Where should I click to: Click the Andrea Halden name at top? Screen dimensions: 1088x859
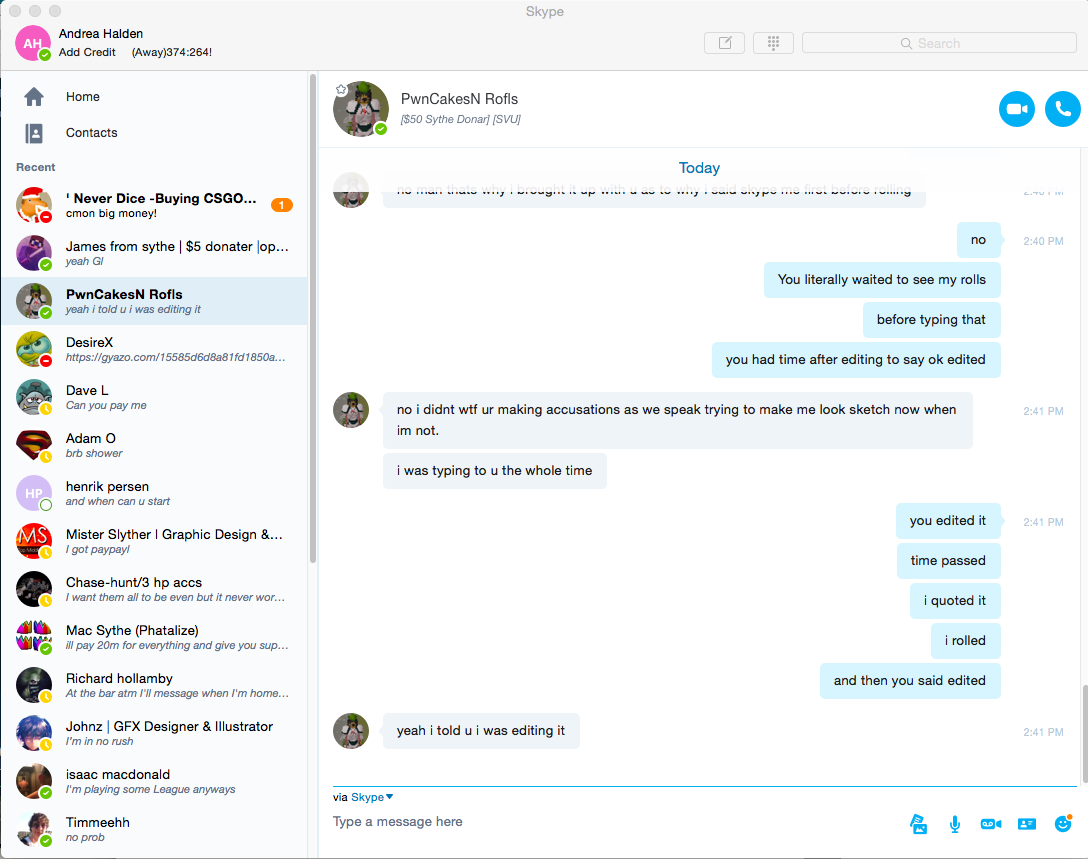(101, 33)
